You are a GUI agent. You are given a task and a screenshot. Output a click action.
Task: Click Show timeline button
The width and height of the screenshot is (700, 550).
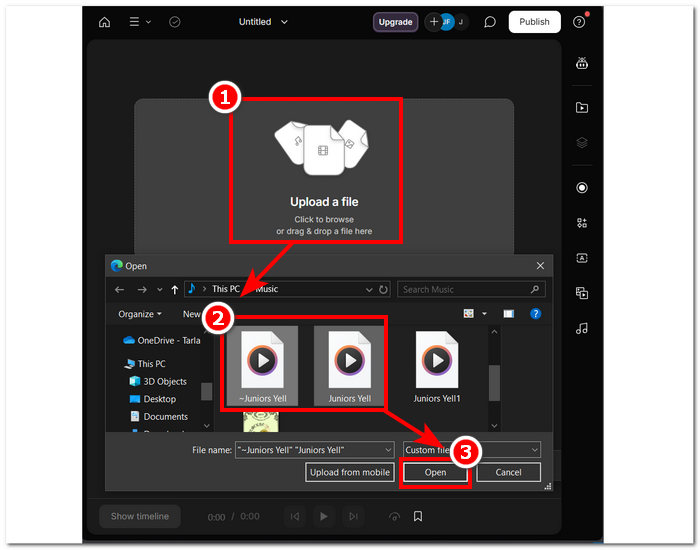click(x=140, y=517)
